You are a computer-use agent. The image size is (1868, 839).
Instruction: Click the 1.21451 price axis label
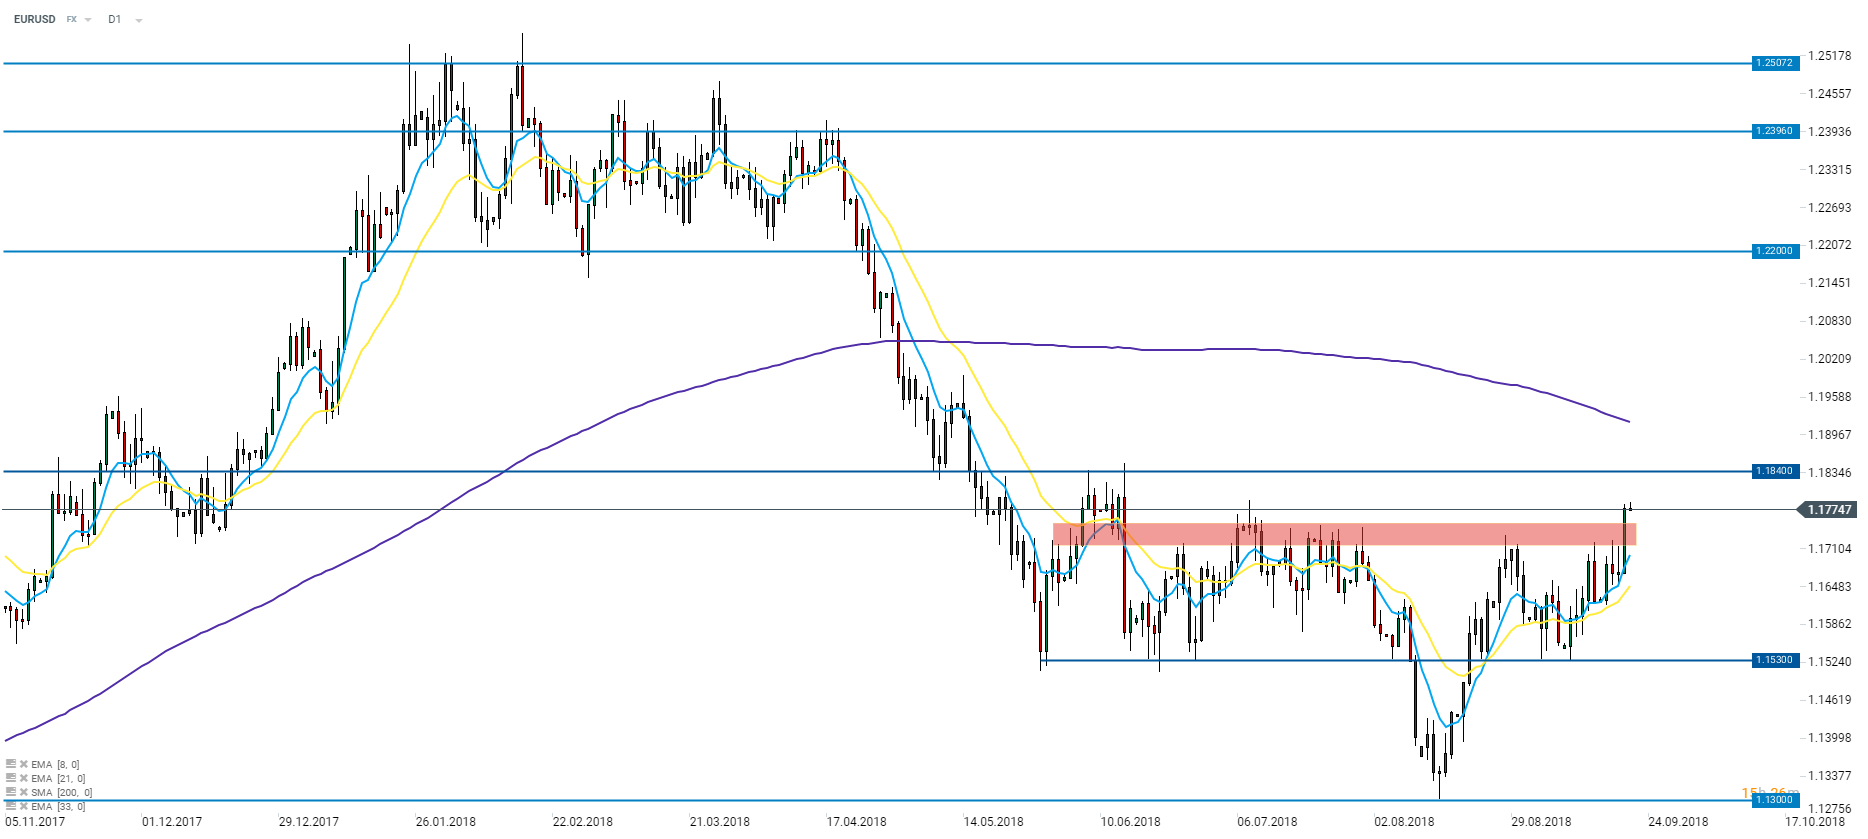click(x=1830, y=283)
